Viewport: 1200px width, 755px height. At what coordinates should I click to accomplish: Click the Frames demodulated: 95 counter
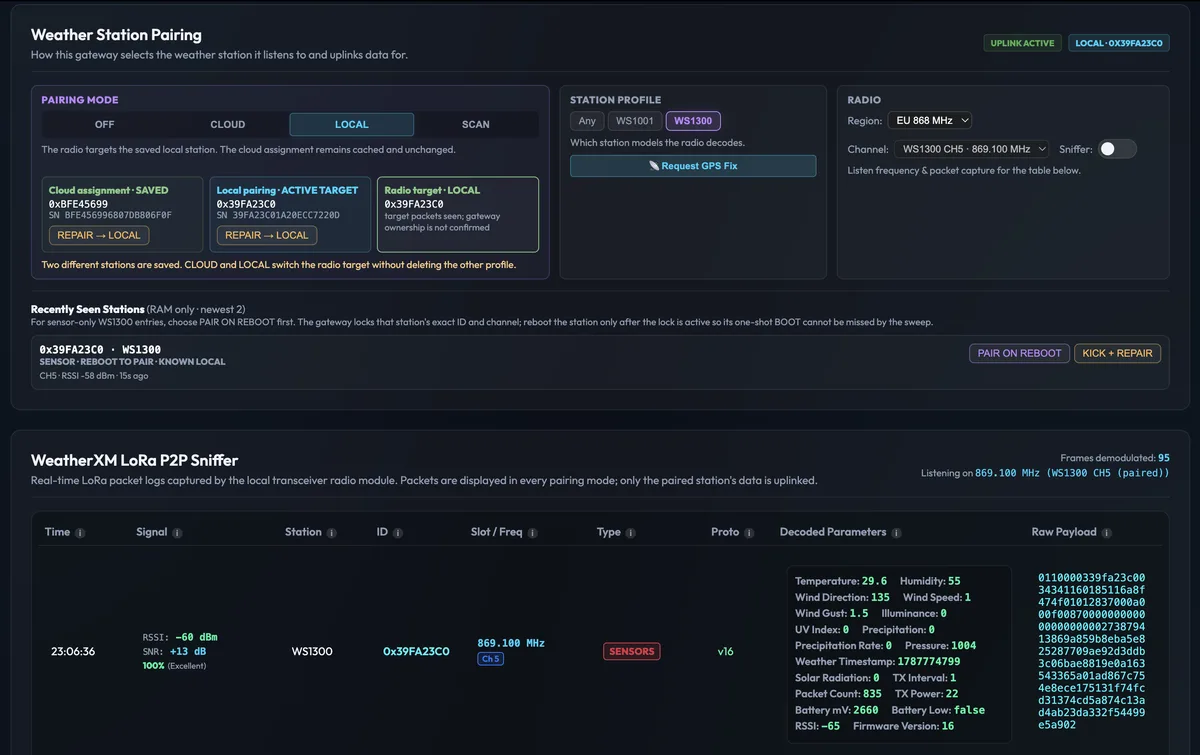click(x=1115, y=458)
